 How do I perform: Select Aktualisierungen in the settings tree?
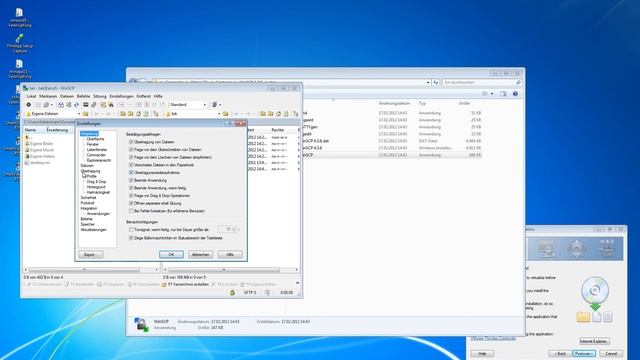[93, 230]
